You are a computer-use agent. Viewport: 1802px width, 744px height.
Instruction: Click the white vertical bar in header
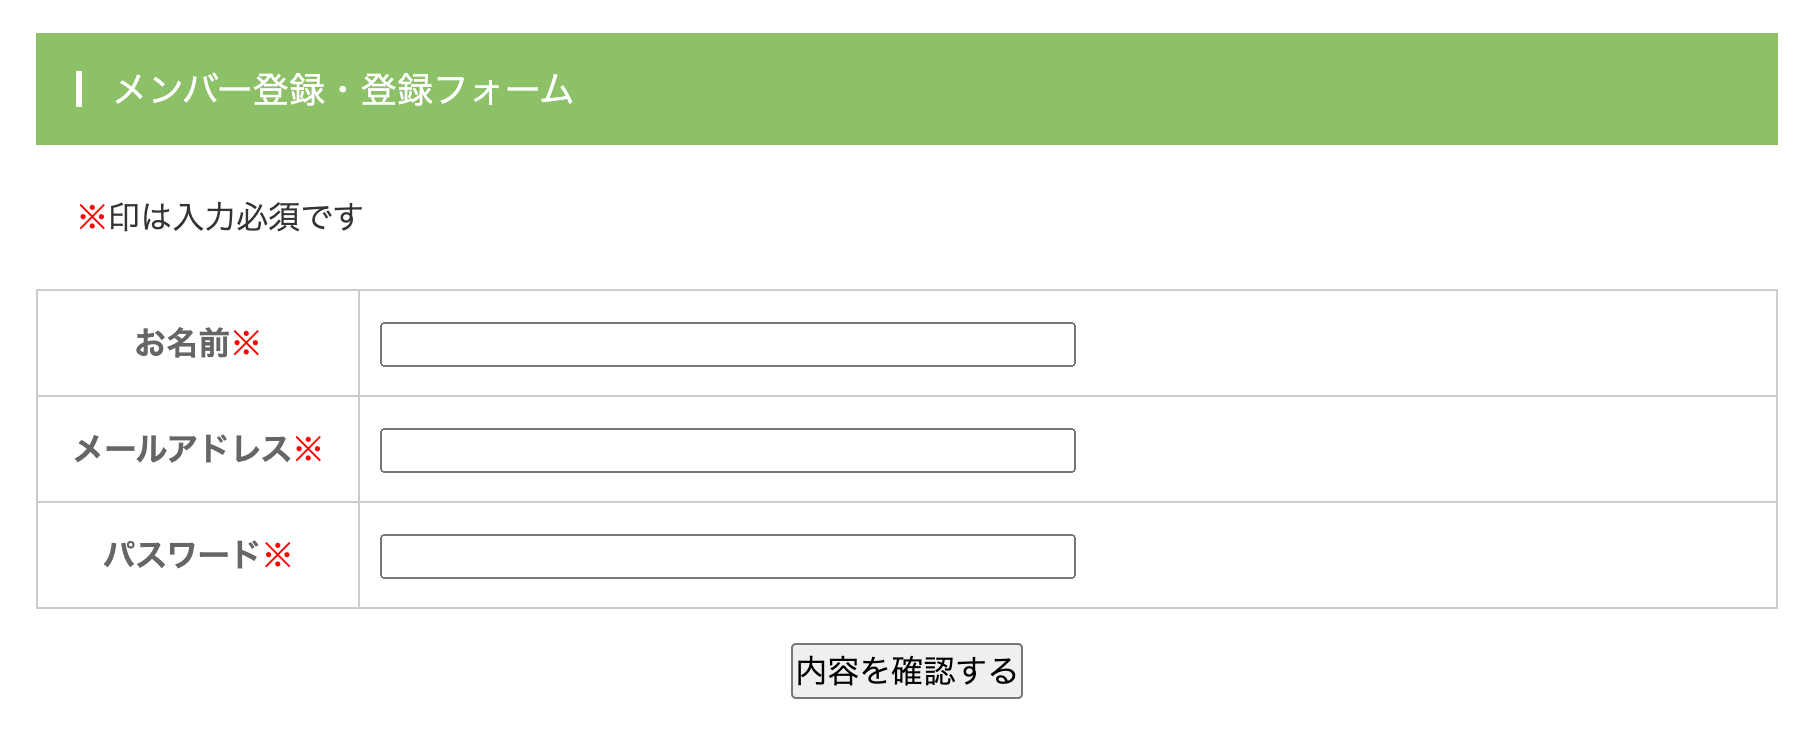(x=79, y=89)
